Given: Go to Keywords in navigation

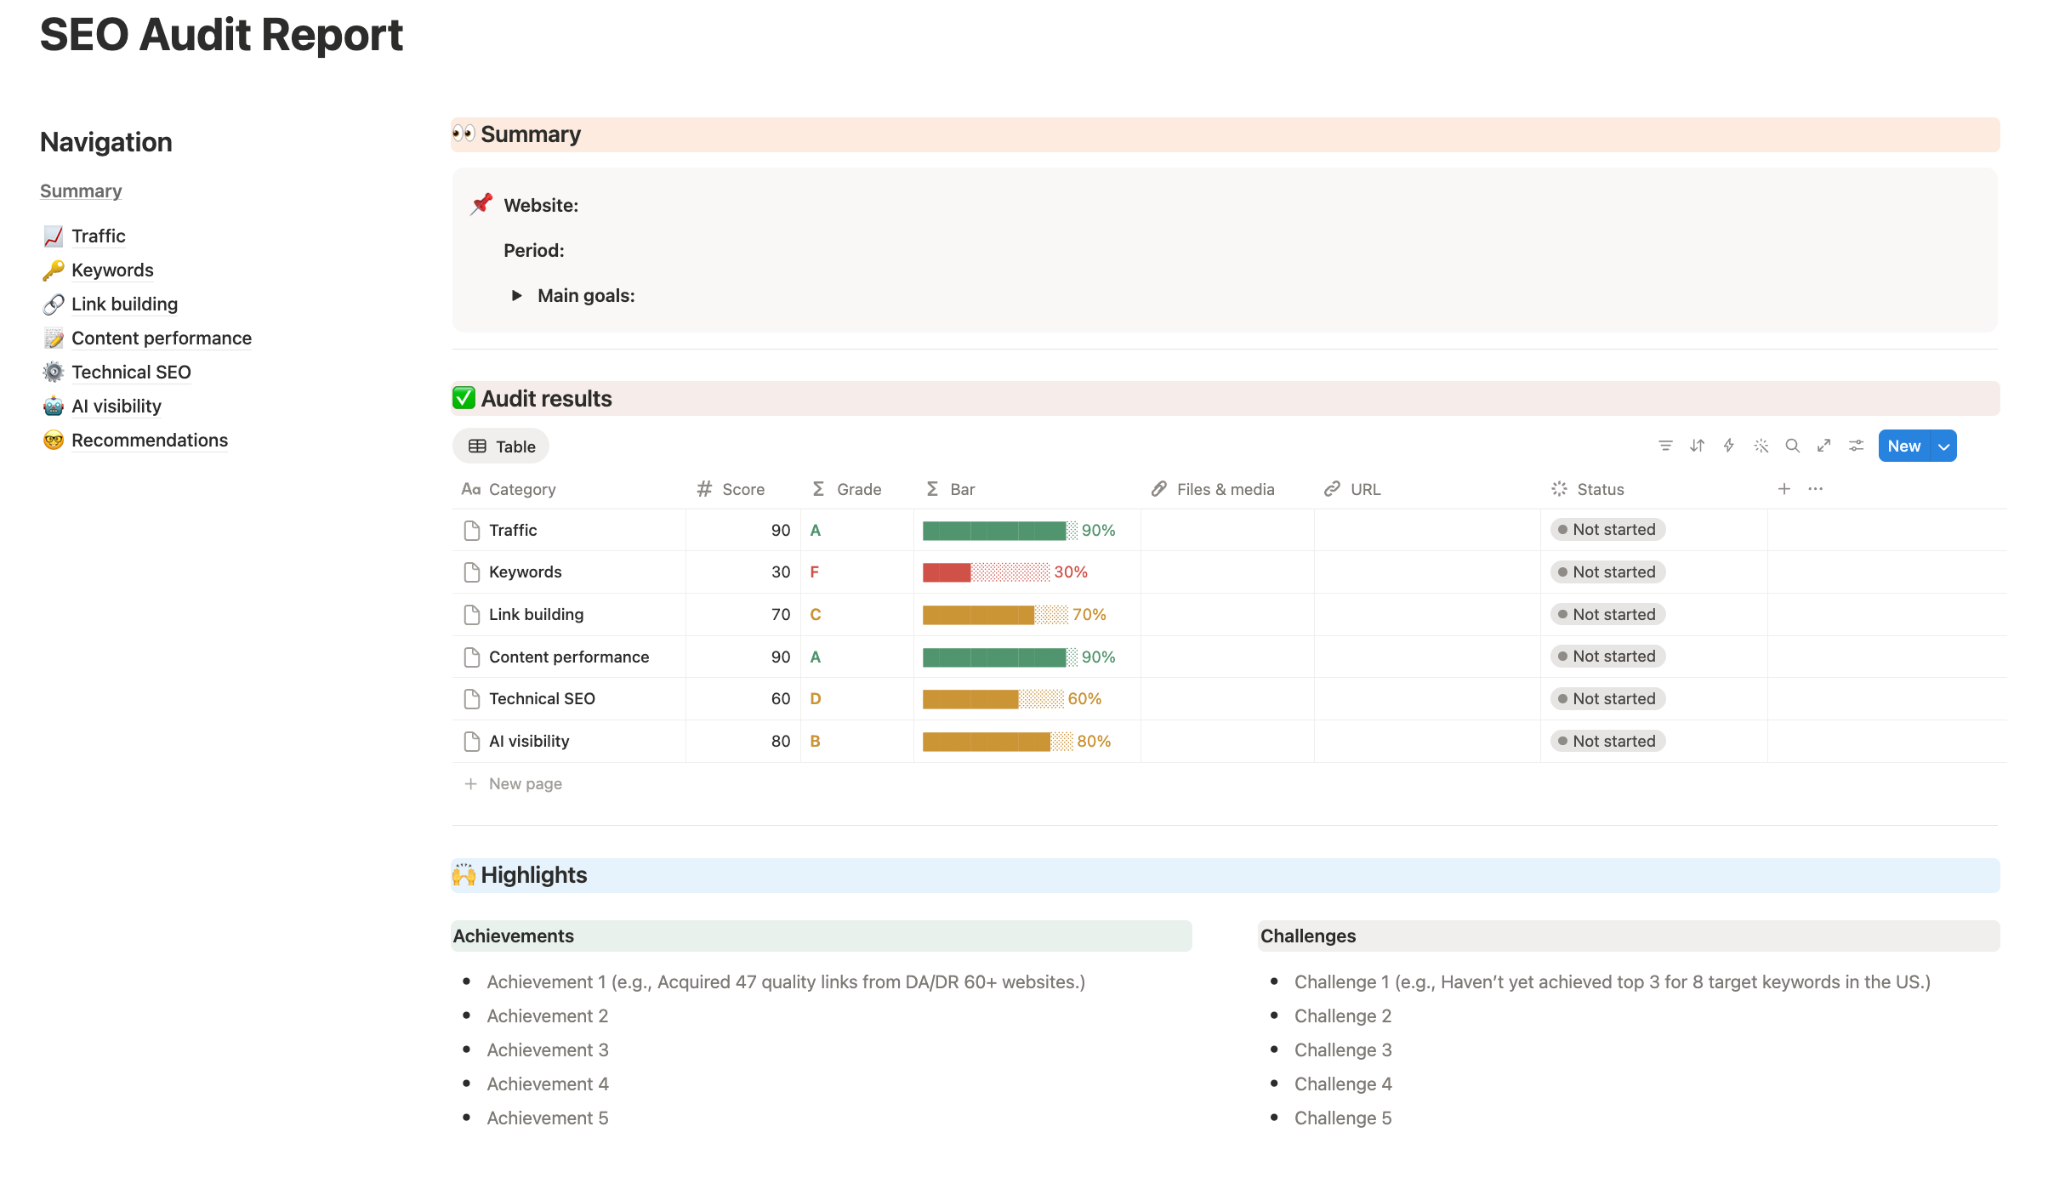Looking at the screenshot, I should tap(112, 270).
